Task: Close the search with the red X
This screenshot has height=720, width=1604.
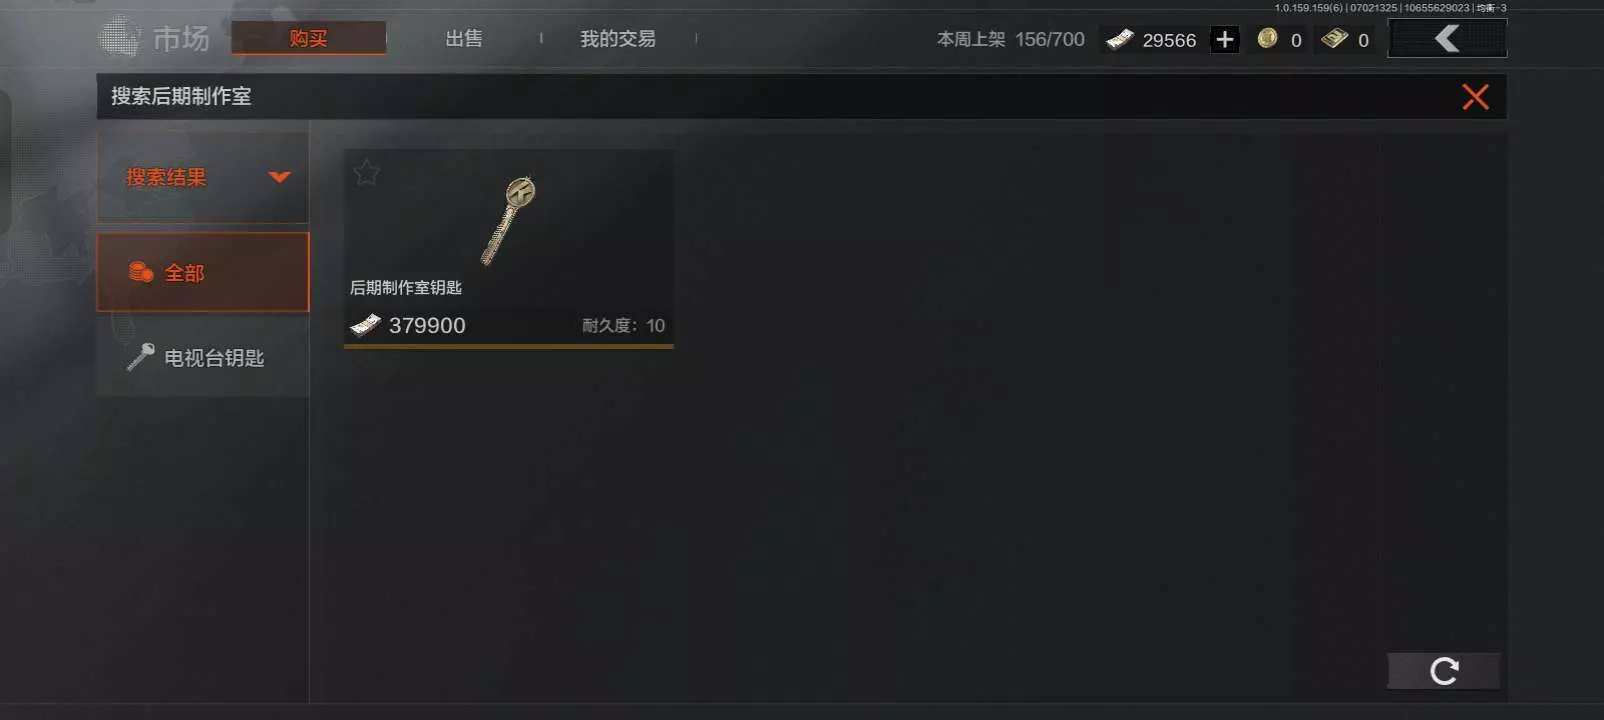Action: (x=1475, y=97)
